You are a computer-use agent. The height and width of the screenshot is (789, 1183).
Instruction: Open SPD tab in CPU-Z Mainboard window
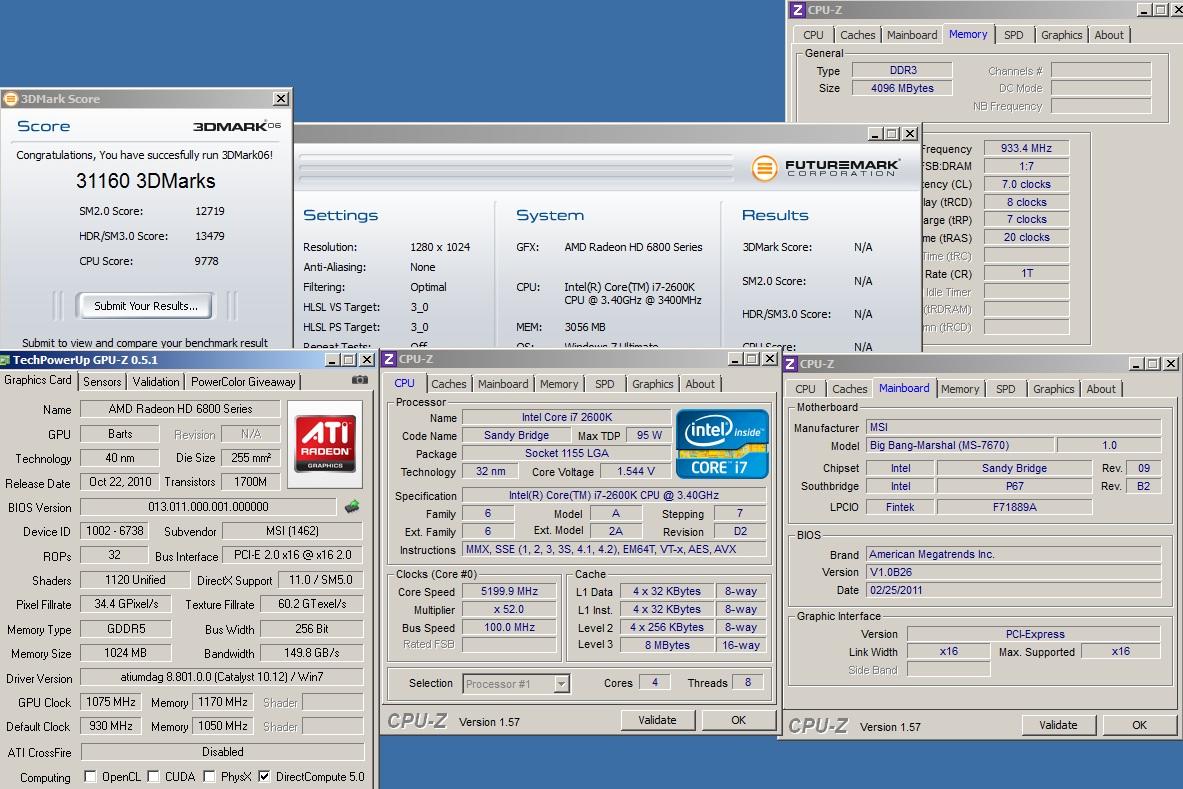(1006, 389)
